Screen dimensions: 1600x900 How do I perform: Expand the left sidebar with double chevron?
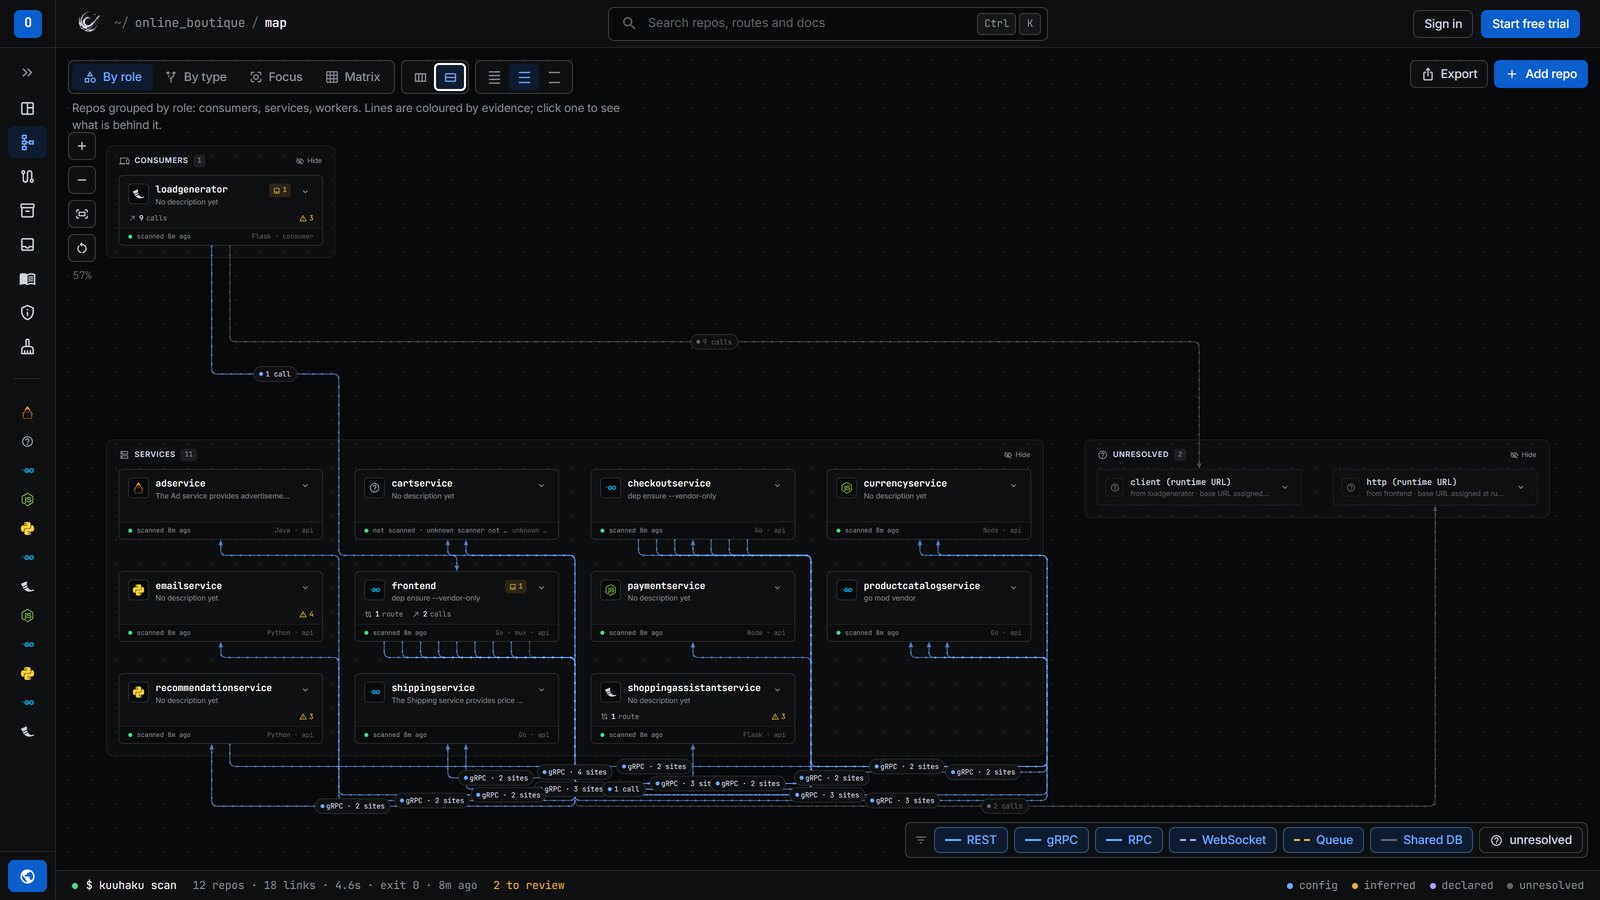pyautogui.click(x=27, y=73)
